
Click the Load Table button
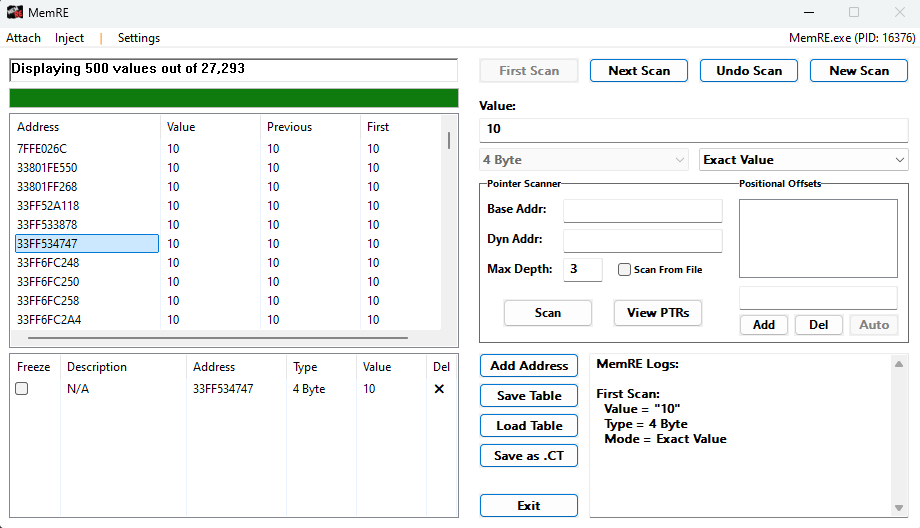(529, 426)
